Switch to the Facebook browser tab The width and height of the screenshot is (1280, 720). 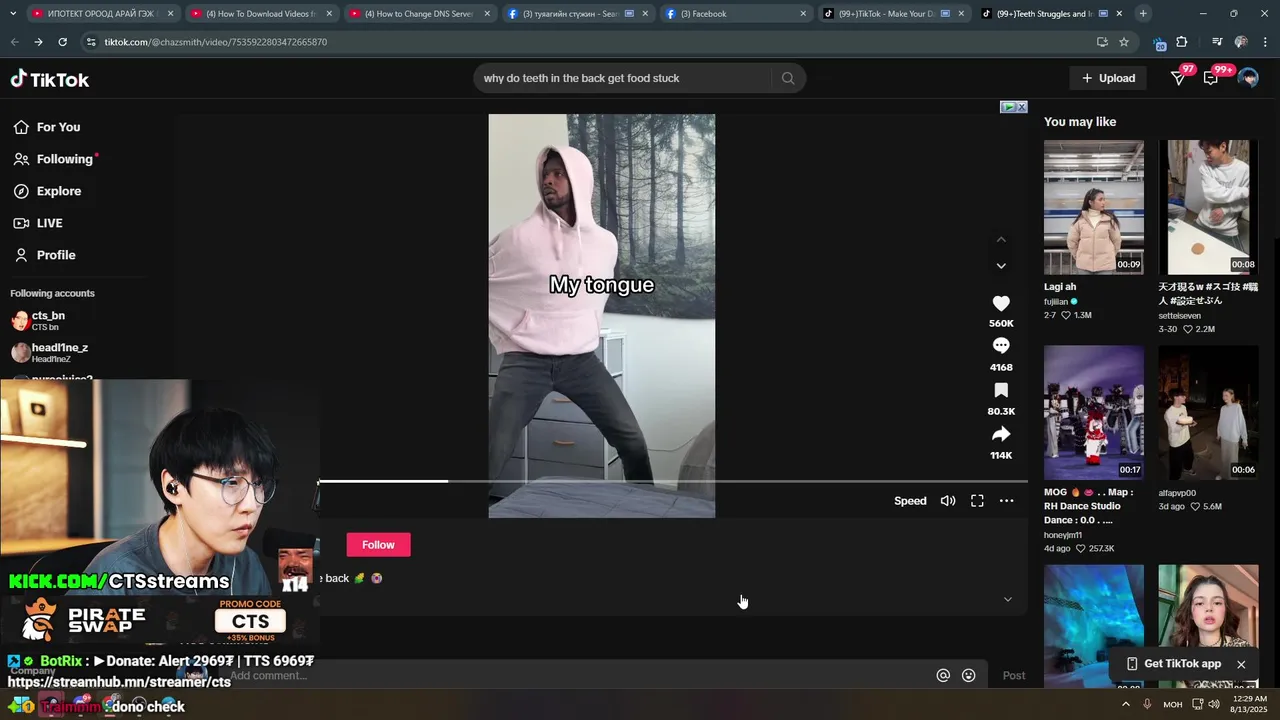click(x=735, y=14)
